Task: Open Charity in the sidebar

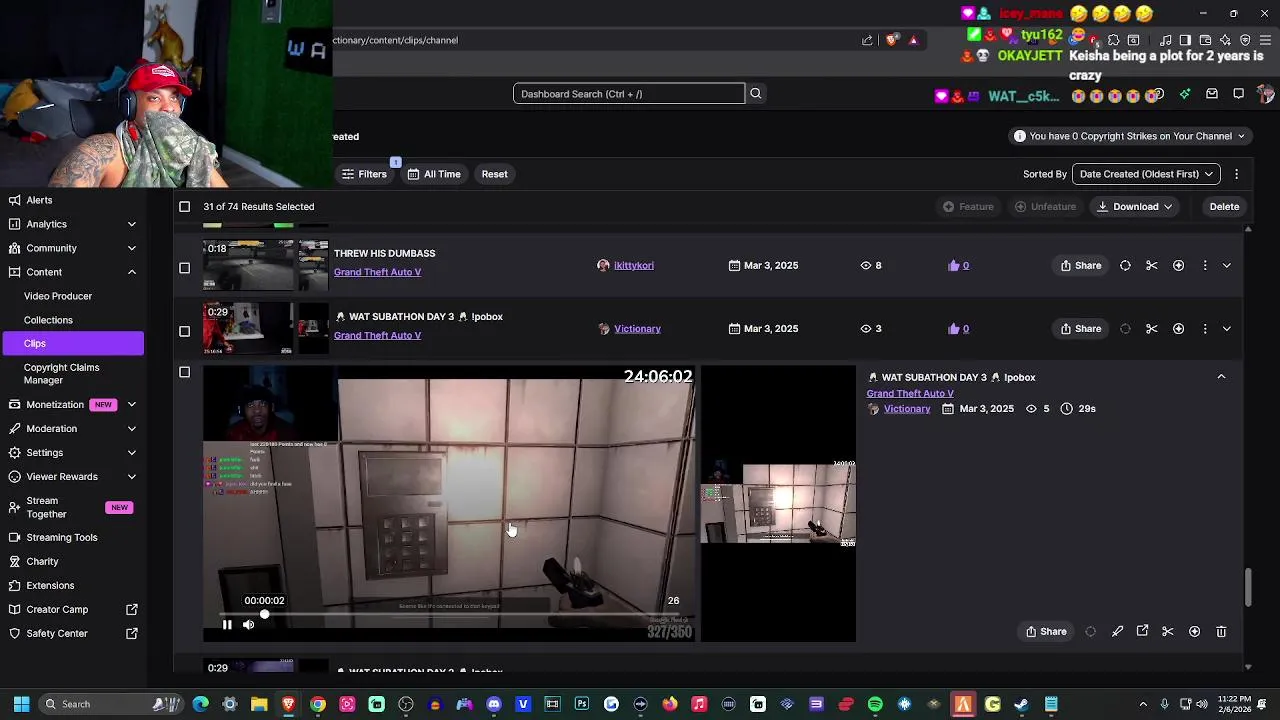Action: pyautogui.click(x=72, y=561)
